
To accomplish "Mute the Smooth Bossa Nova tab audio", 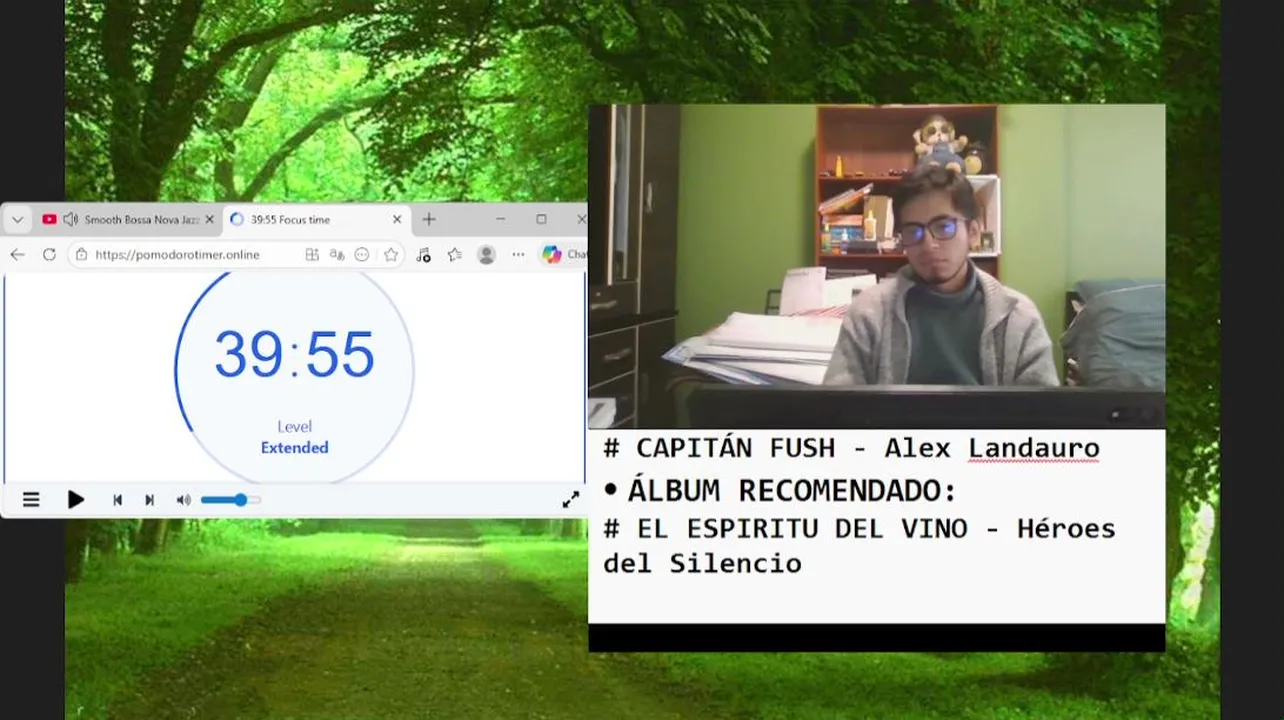I will (x=70, y=219).
